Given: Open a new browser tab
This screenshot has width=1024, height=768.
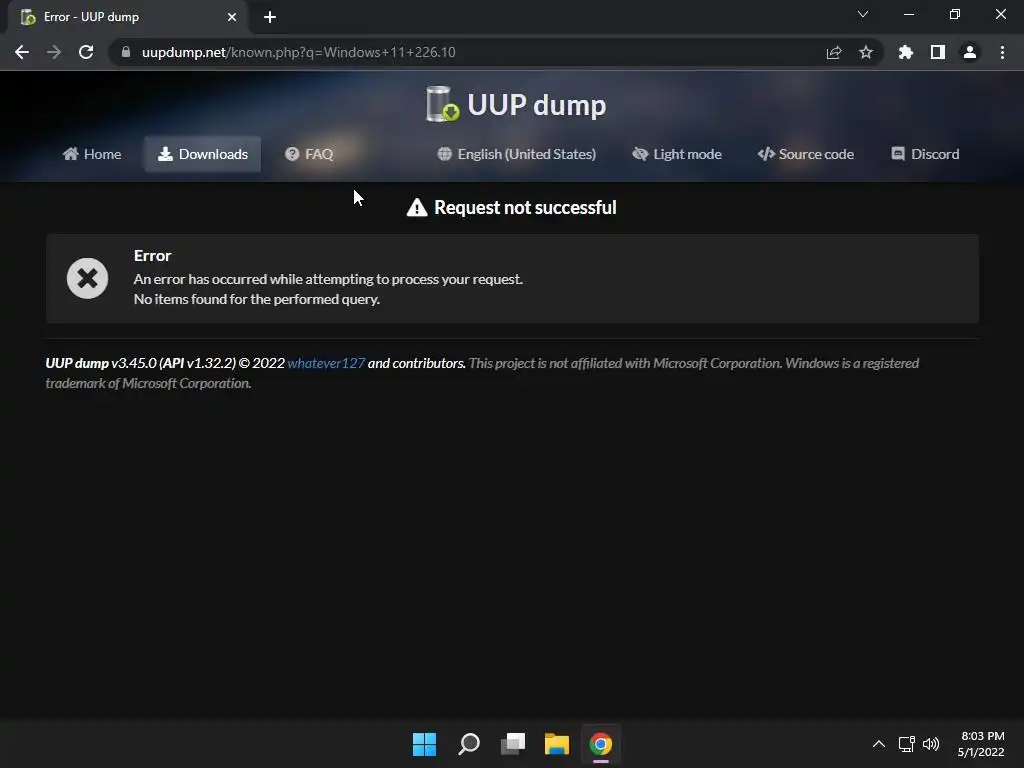Looking at the screenshot, I should 270,17.
